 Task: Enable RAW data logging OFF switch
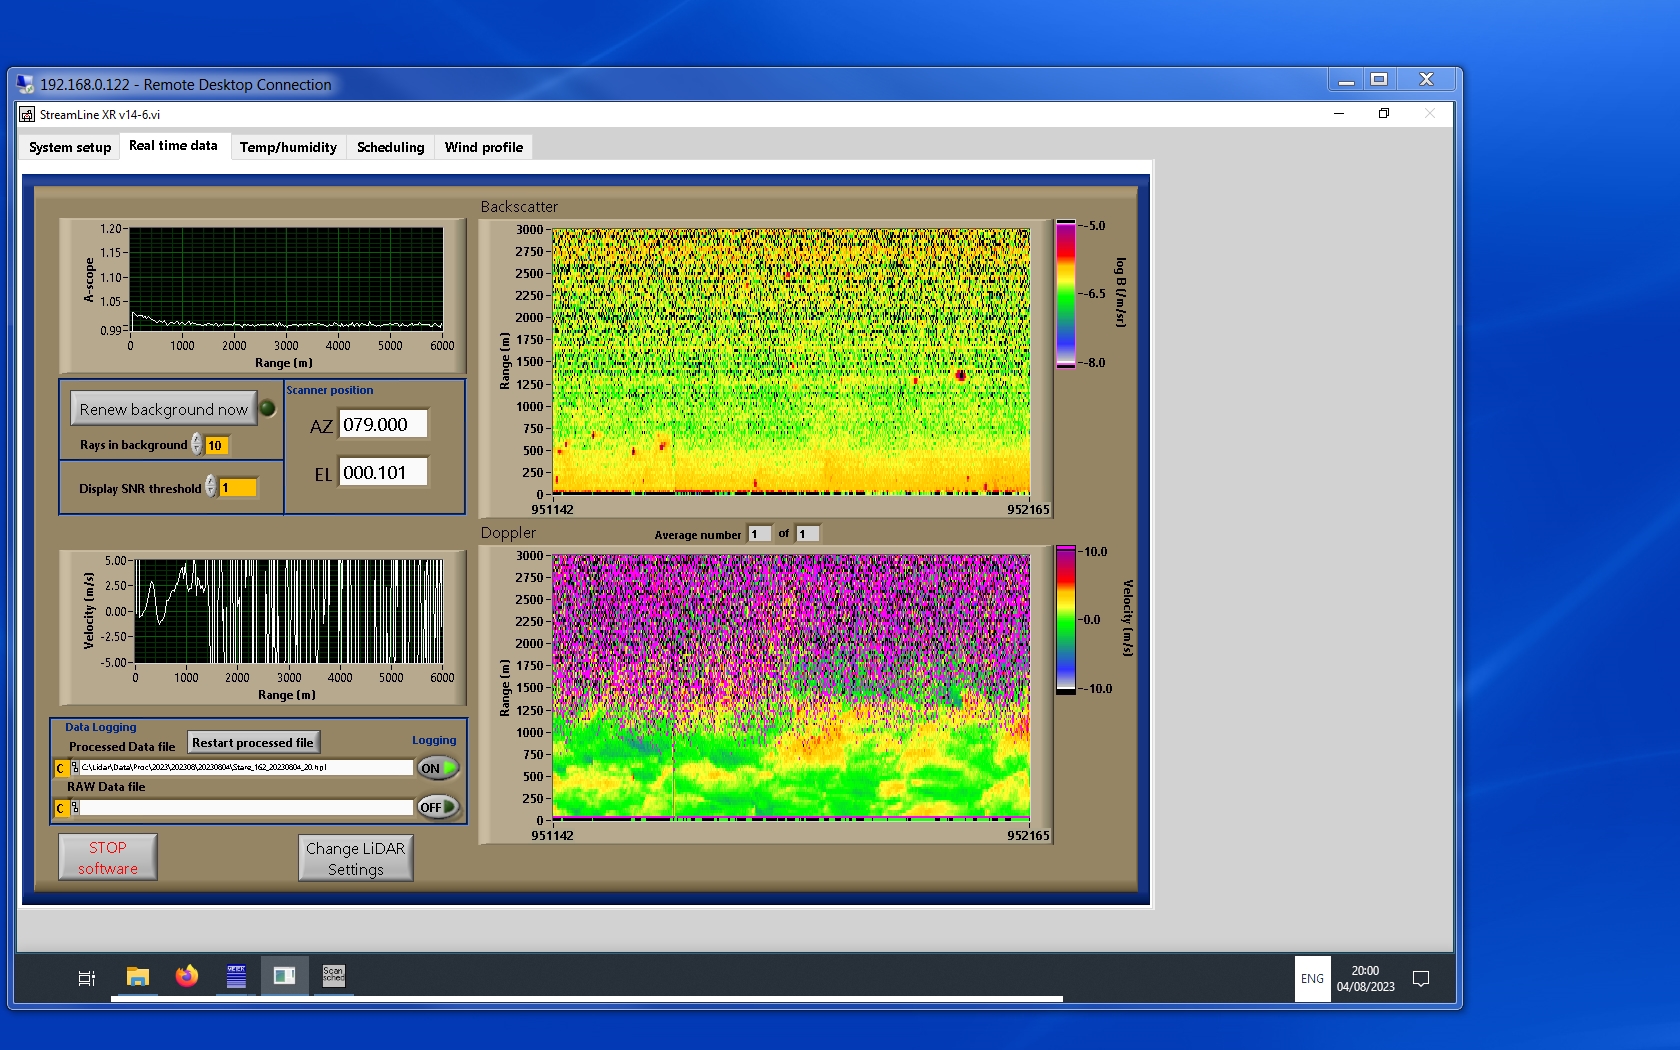pos(438,807)
